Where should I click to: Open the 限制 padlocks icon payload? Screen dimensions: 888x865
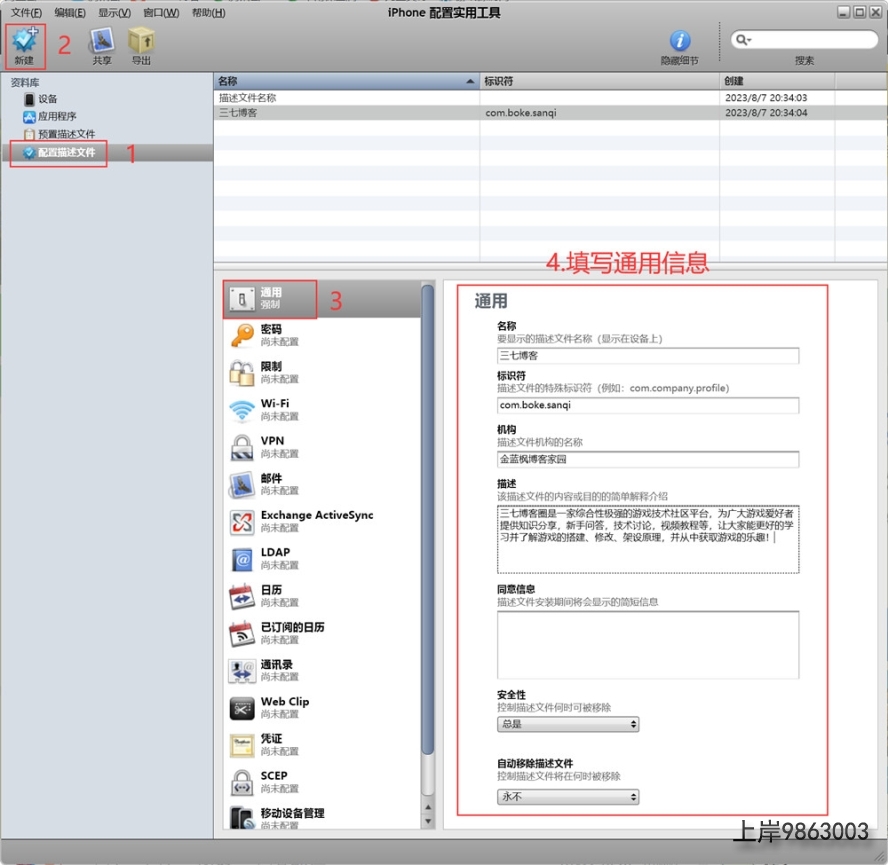click(x=242, y=373)
